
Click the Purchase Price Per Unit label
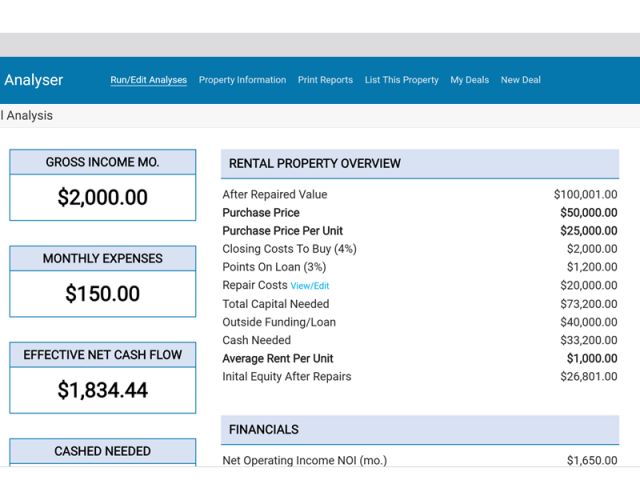(x=282, y=231)
